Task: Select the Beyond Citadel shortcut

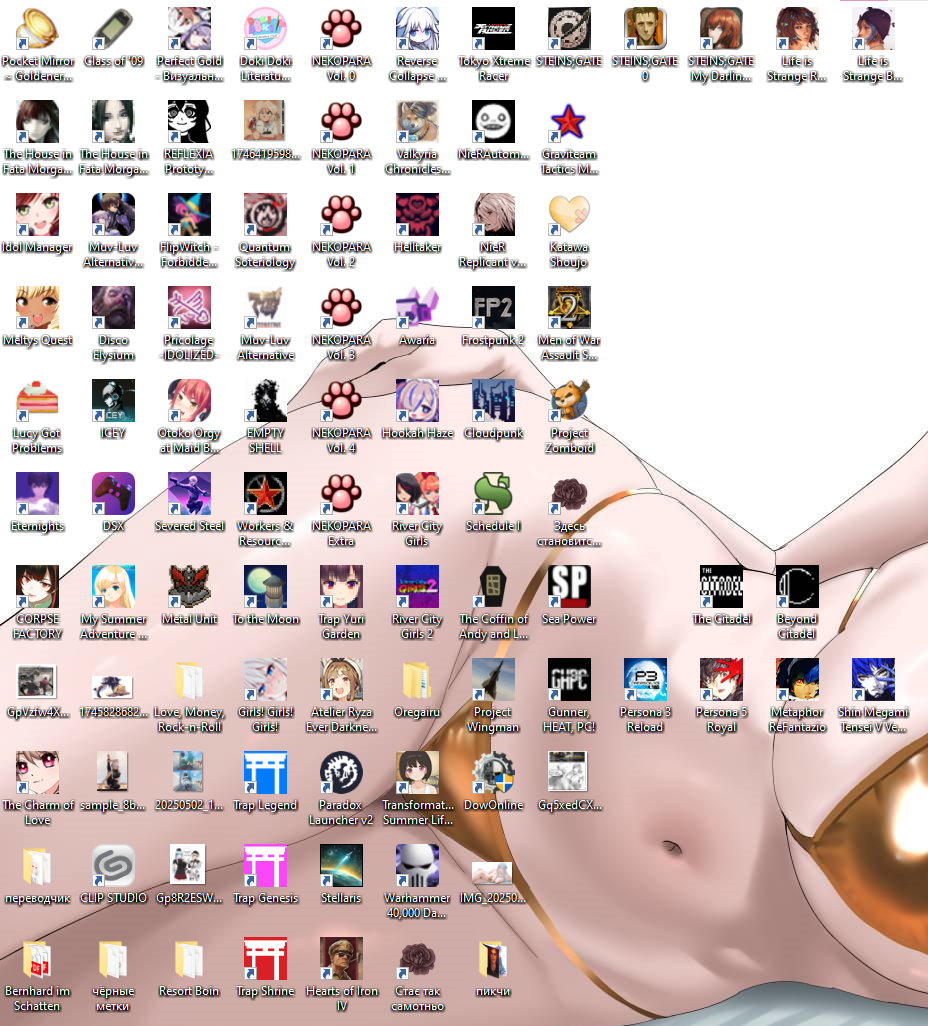Action: [796, 587]
